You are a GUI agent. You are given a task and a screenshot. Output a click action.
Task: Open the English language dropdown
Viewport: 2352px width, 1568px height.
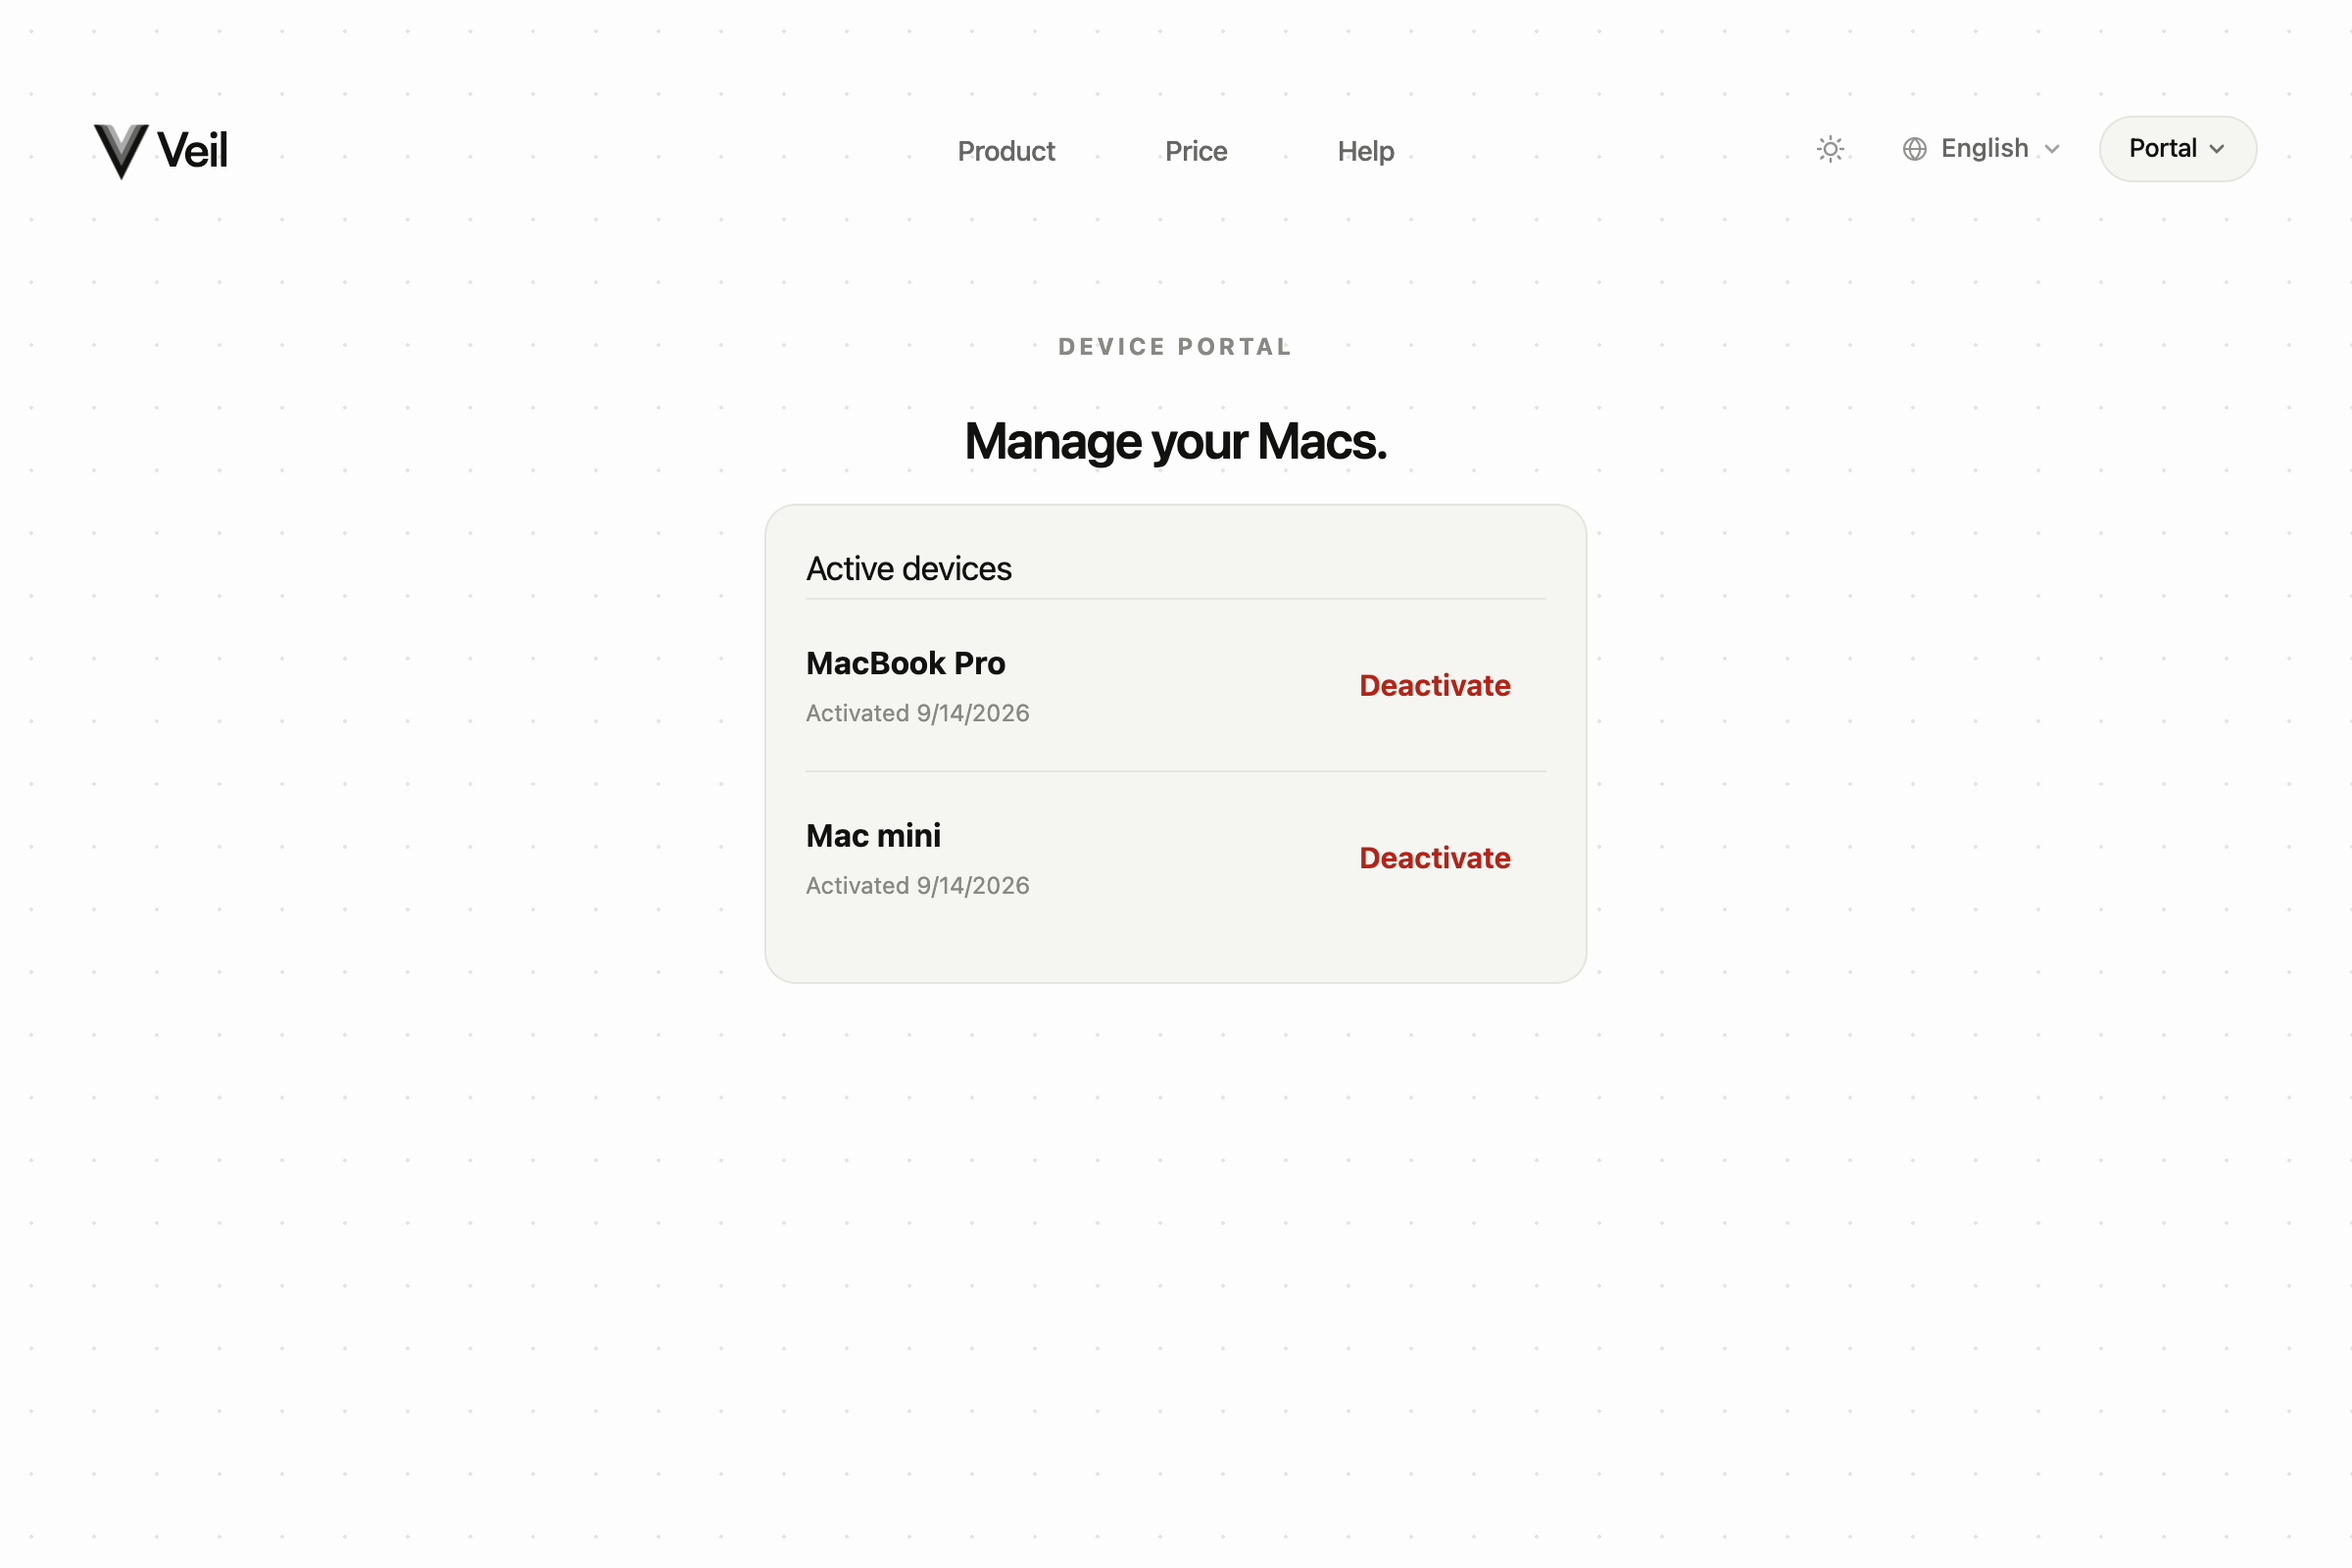1981,149
